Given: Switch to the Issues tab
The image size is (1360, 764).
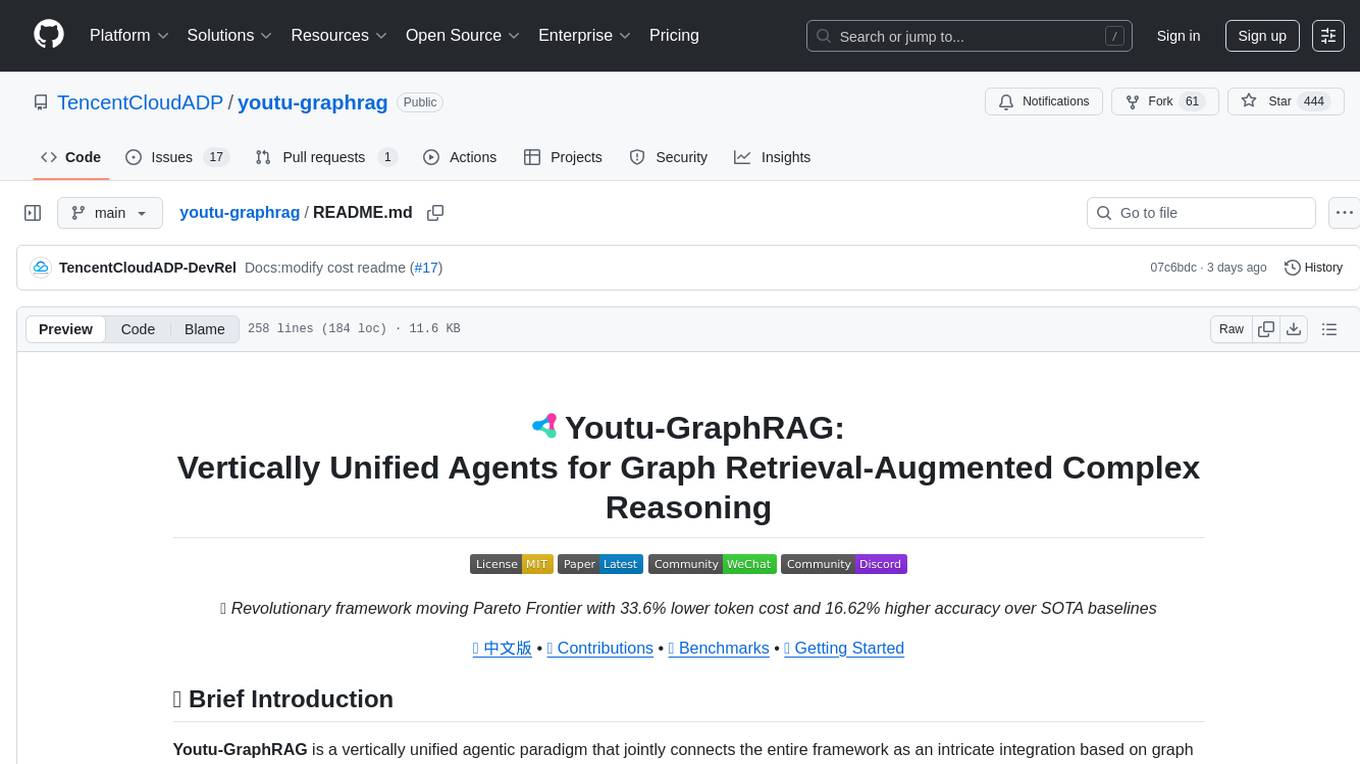Looking at the screenshot, I should (x=176, y=157).
